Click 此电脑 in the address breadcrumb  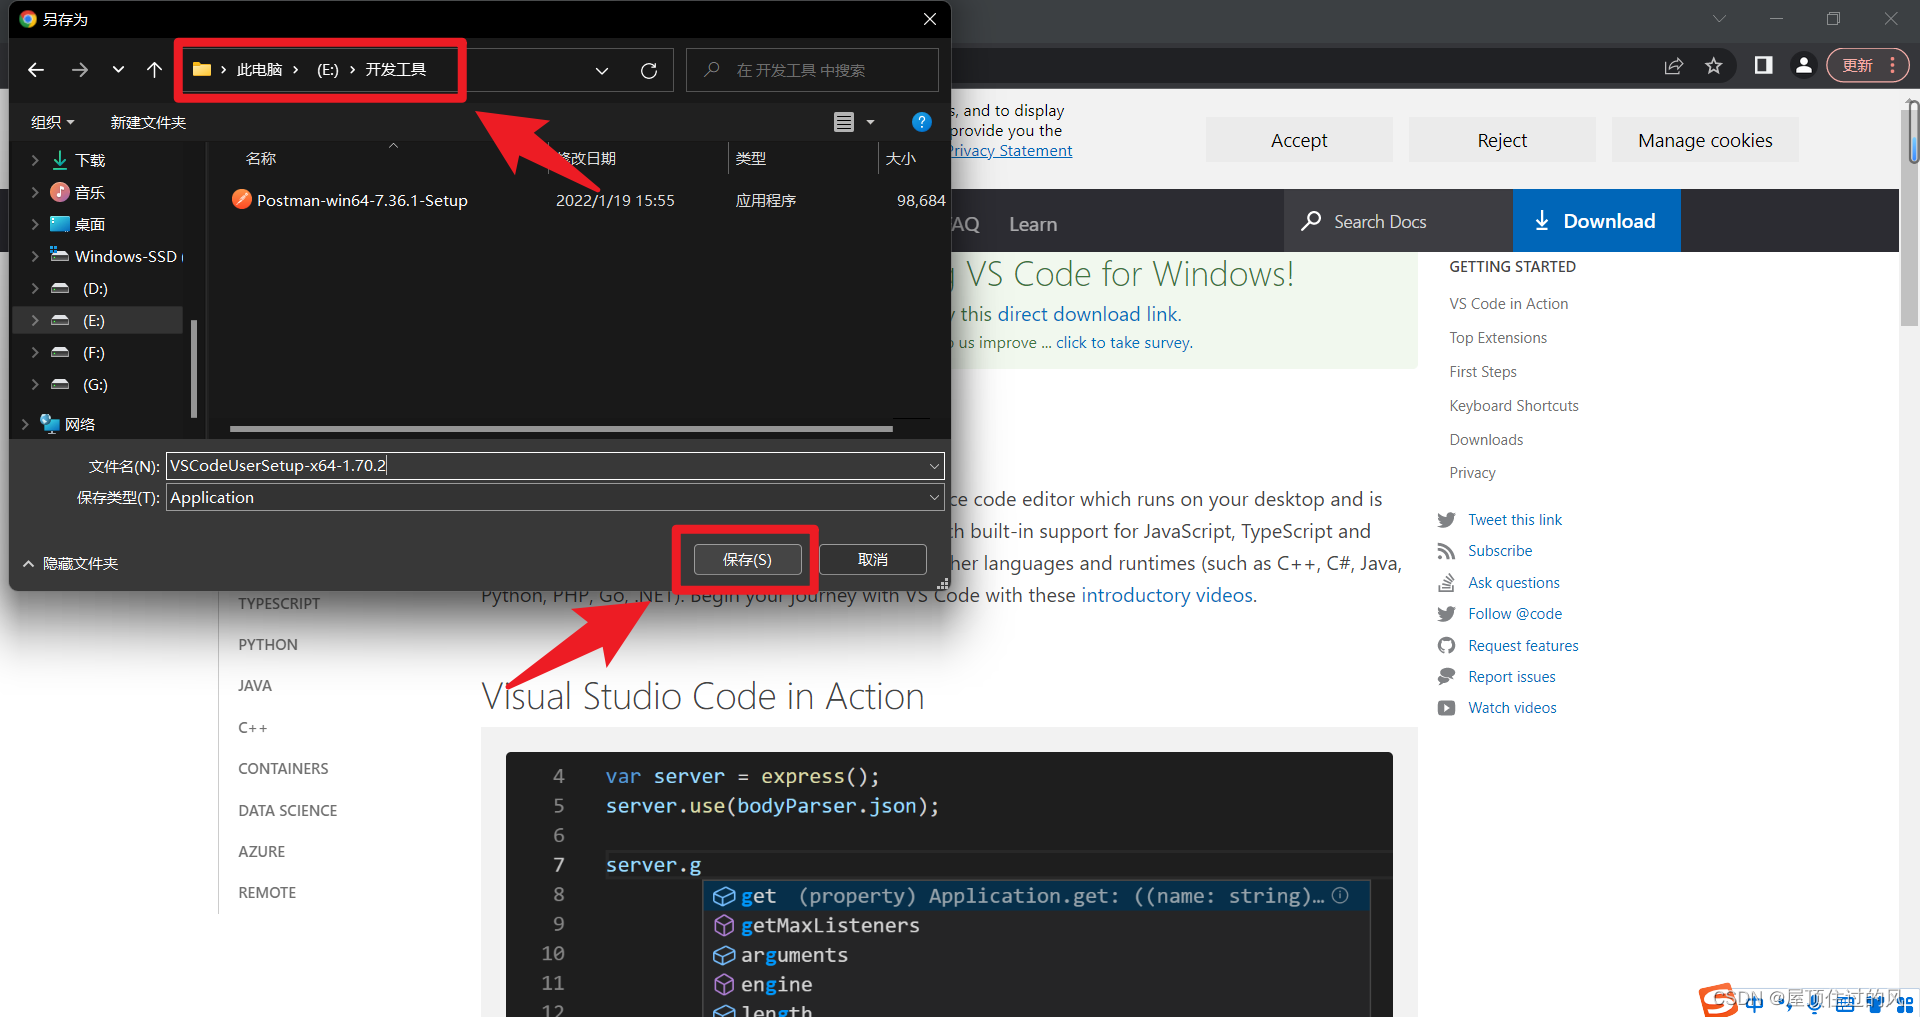[259, 70]
